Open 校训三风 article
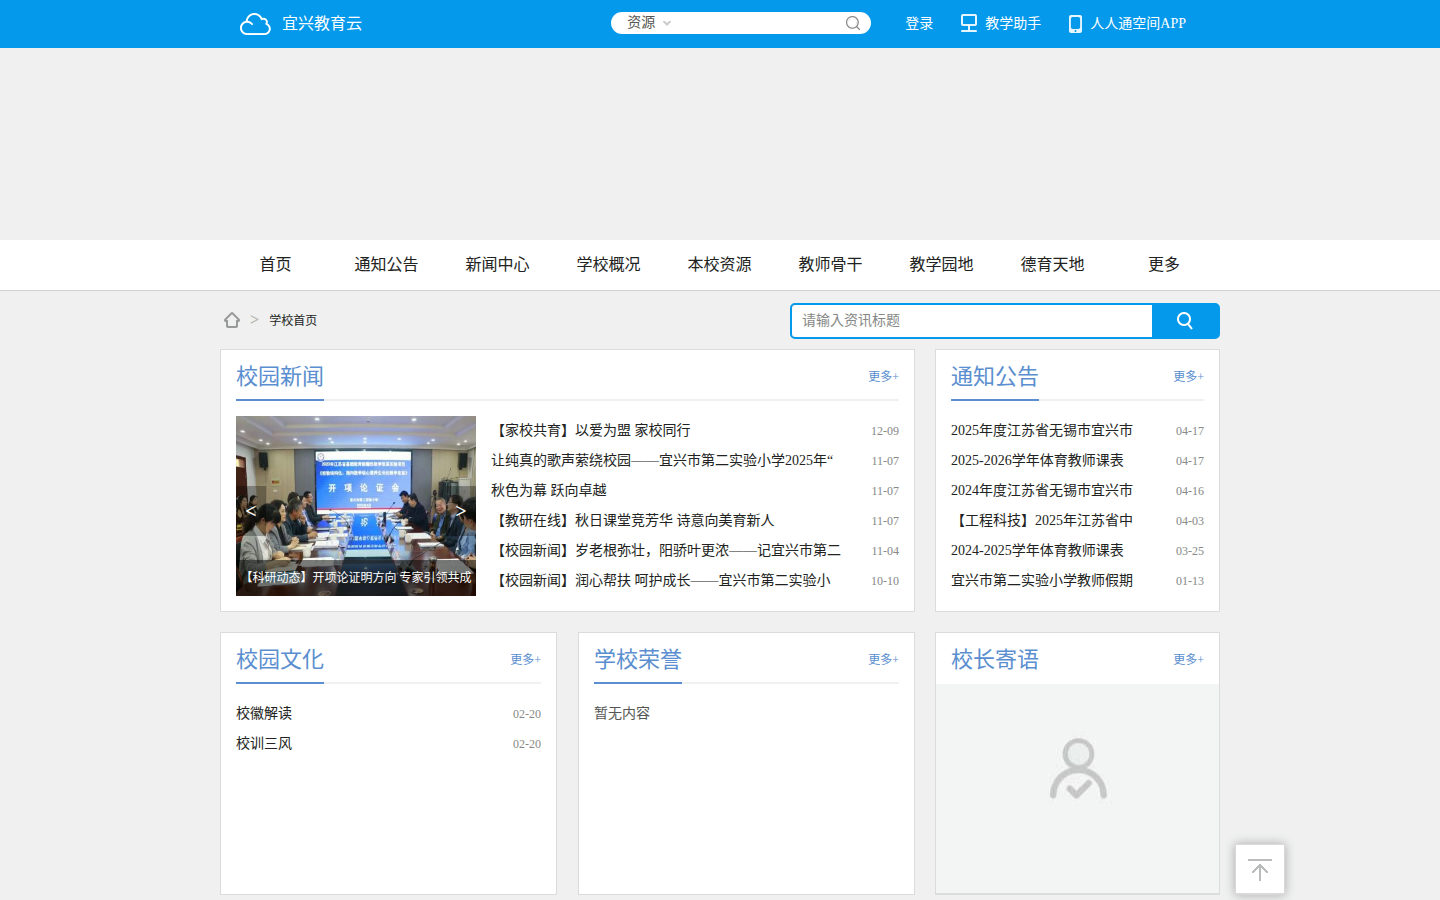Image resolution: width=1440 pixels, height=900 pixels. [x=264, y=743]
